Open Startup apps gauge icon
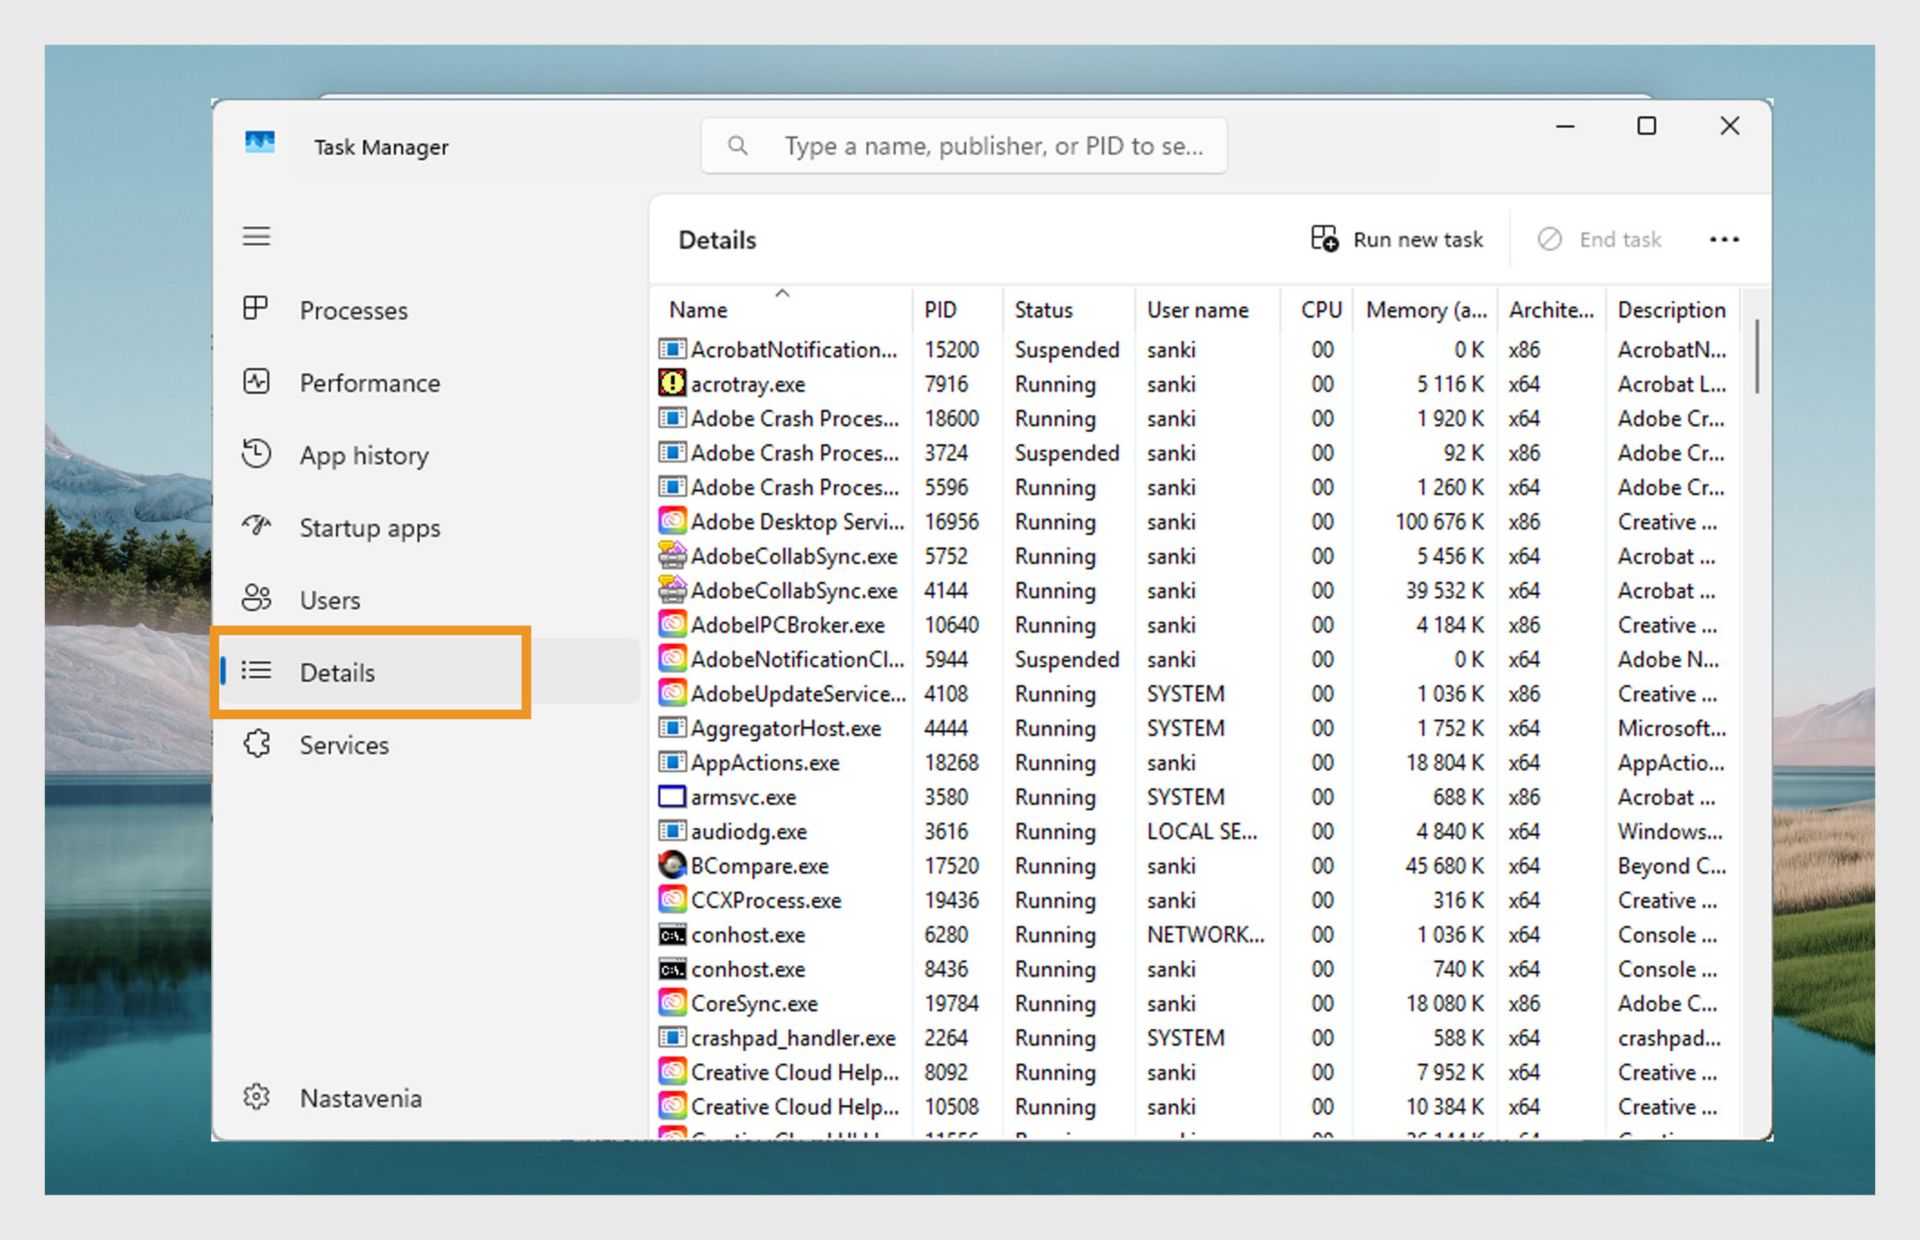Viewport: 1920px width, 1240px height. point(256,526)
